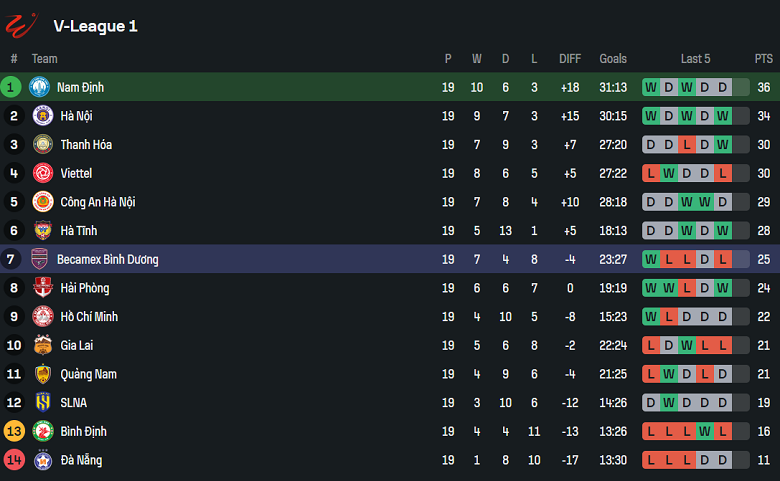Open the Gia Lai team link
The width and height of the screenshot is (780, 481).
click(x=76, y=346)
